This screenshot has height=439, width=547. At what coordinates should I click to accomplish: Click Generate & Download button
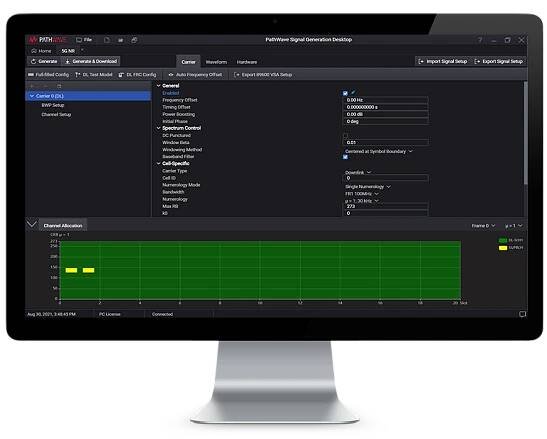(x=91, y=61)
